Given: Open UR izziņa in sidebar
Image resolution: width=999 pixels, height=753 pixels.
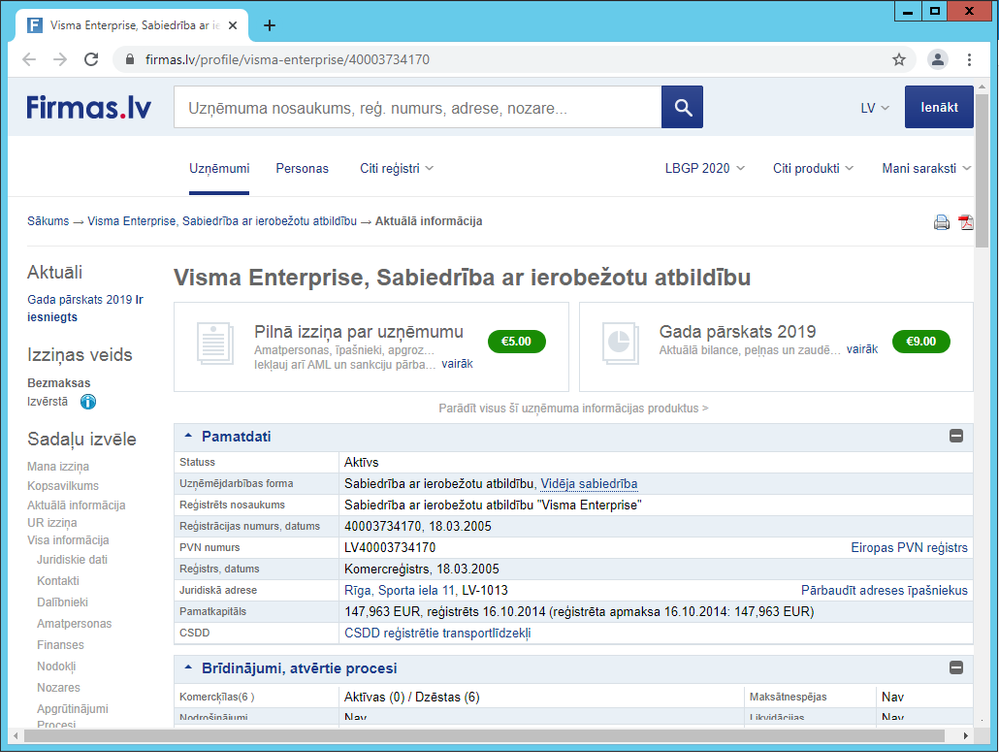Looking at the screenshot, I should click(52, 523).
